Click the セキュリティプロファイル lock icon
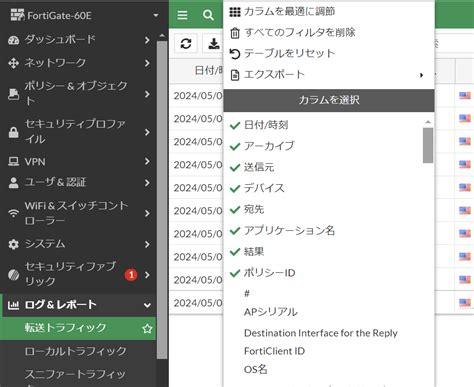 click(14, 132)
